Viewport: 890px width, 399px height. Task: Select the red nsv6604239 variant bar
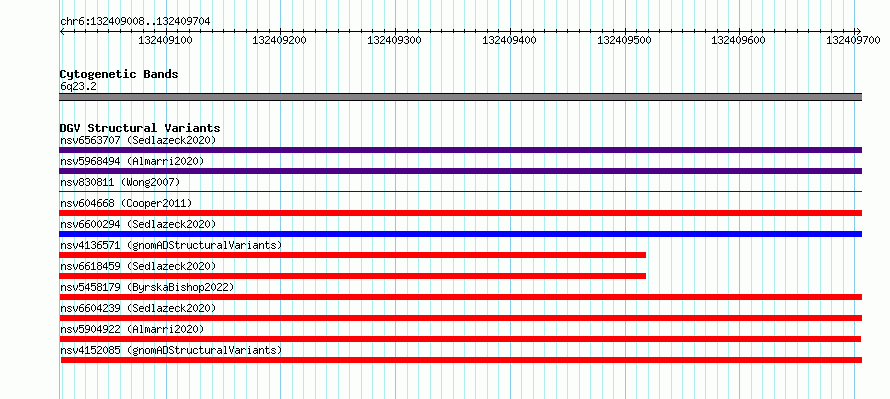click(460, 318)
